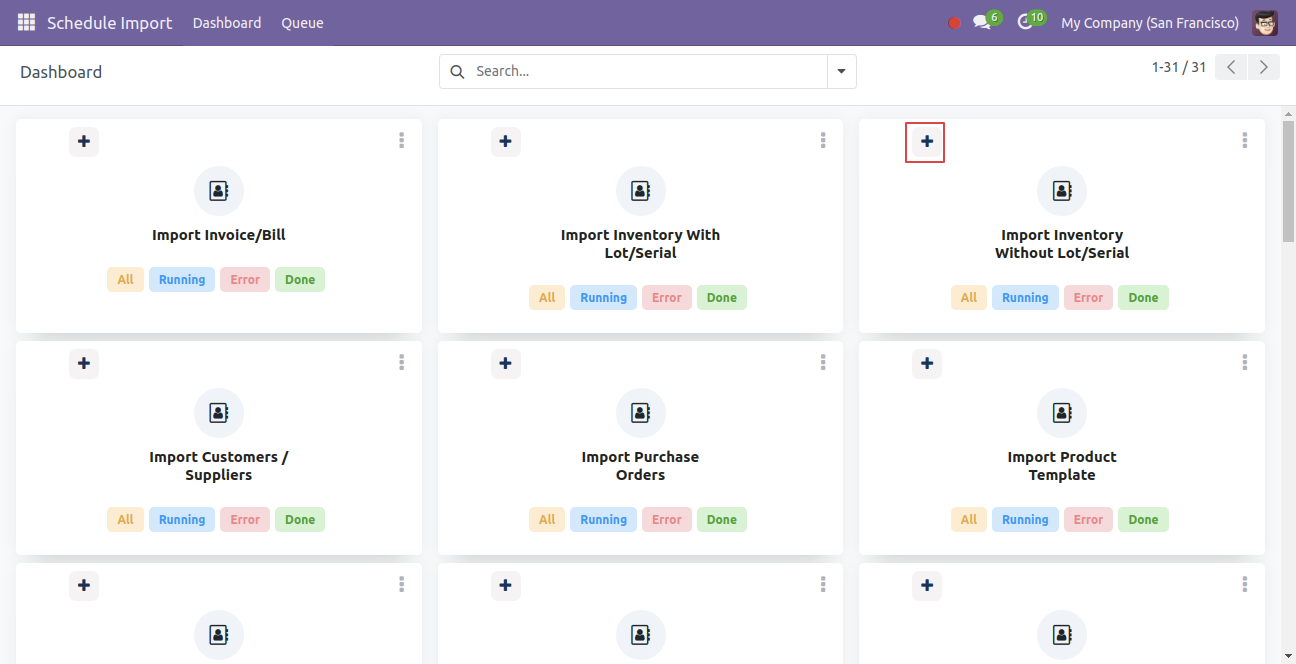
Task: Click the vertical scrollbar thumb
Action: pyautogui.click(x=1288, y=182)
